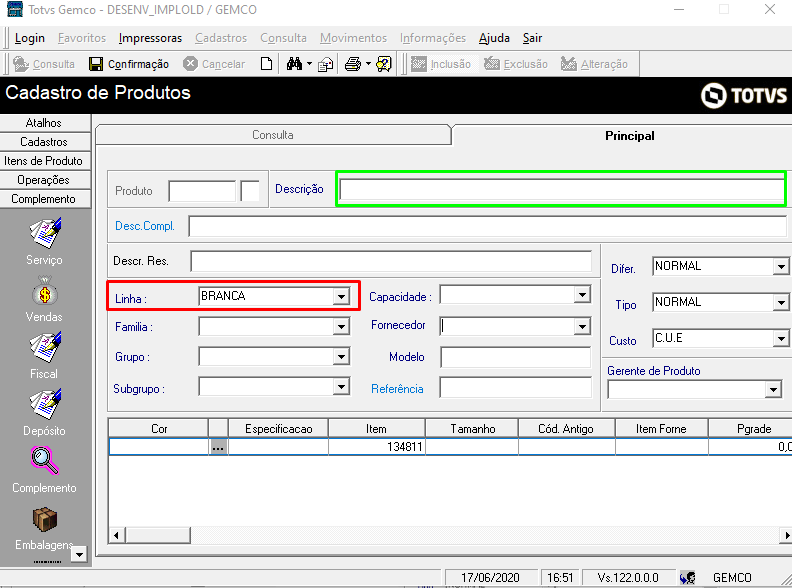792x588 pixels.
Task: Click the Atalhos sidebar button
Action: [44, 123]
